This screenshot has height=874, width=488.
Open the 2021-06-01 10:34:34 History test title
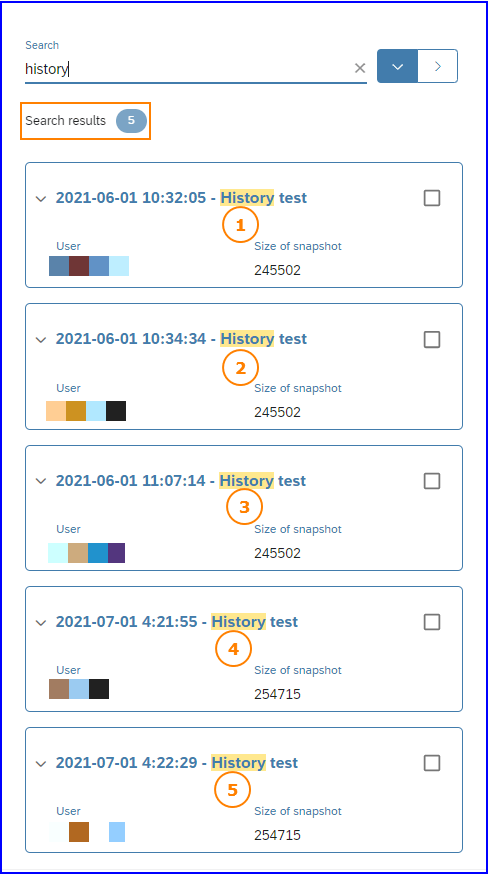point(181,338)
